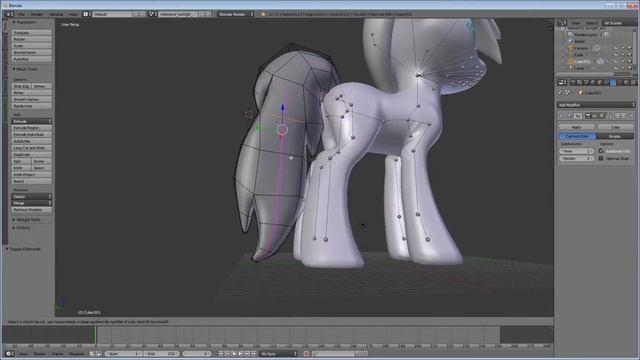Toggle Camera visibility eye icon
The image size is (640, 360).
[x=616, y=48]
